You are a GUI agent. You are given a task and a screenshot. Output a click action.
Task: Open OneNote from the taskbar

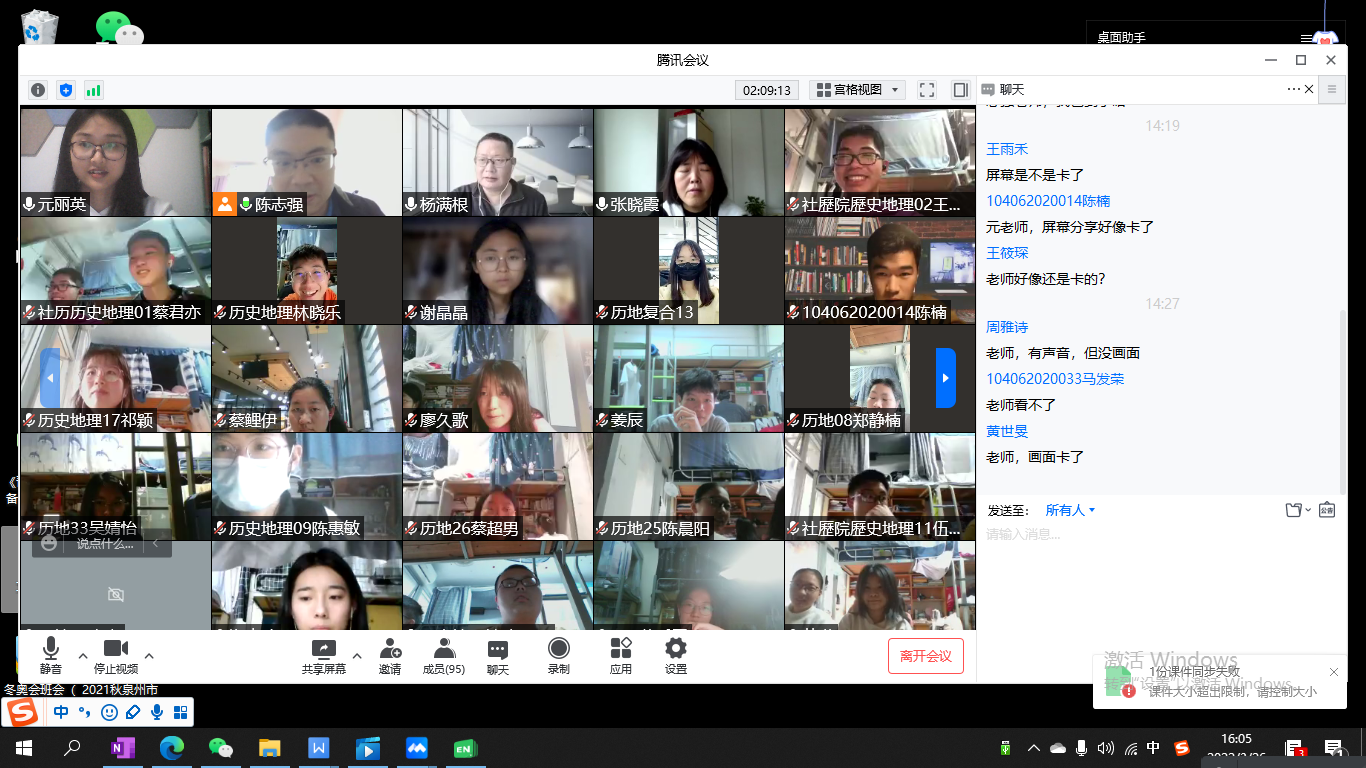tap(123, 747)
